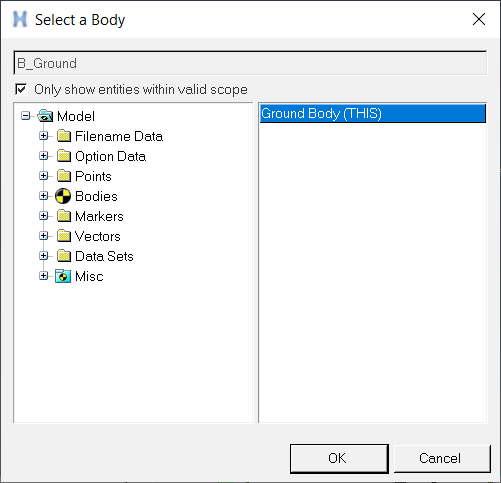Select Ground Body (THIS) in the list
Viewport: 501px width, 483px height.
373,113
